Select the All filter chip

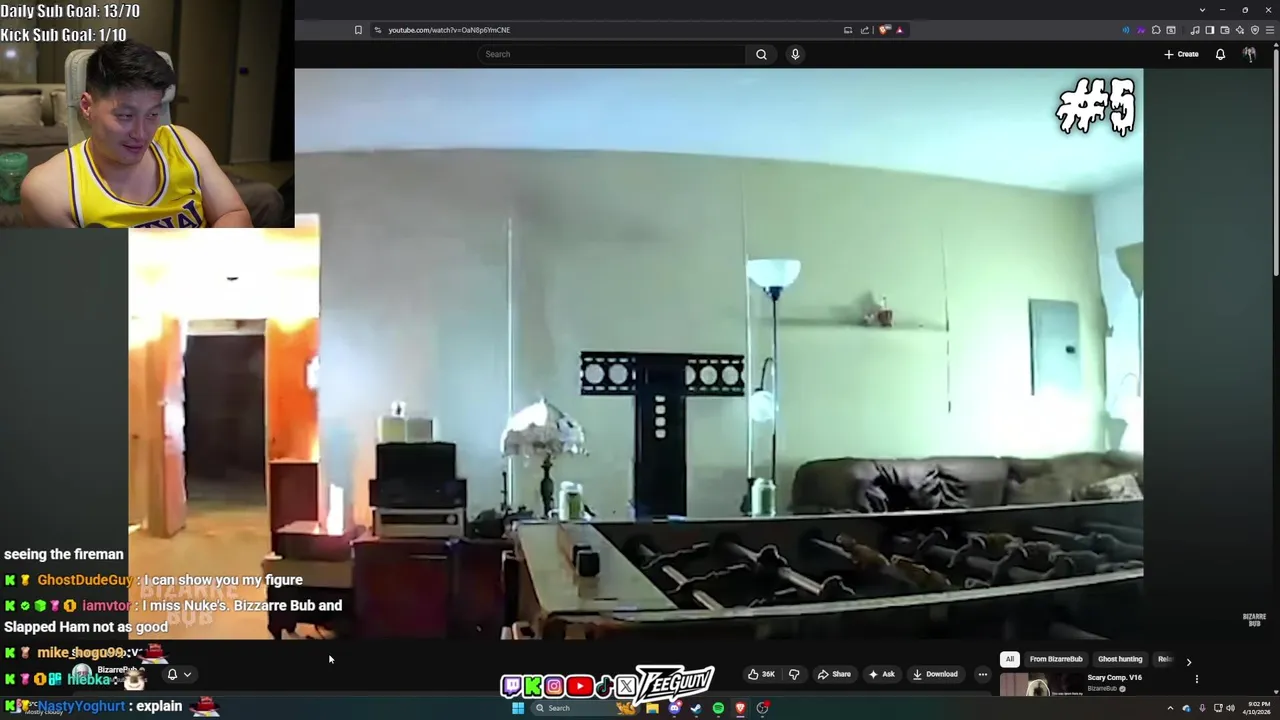click(1010, 659)
